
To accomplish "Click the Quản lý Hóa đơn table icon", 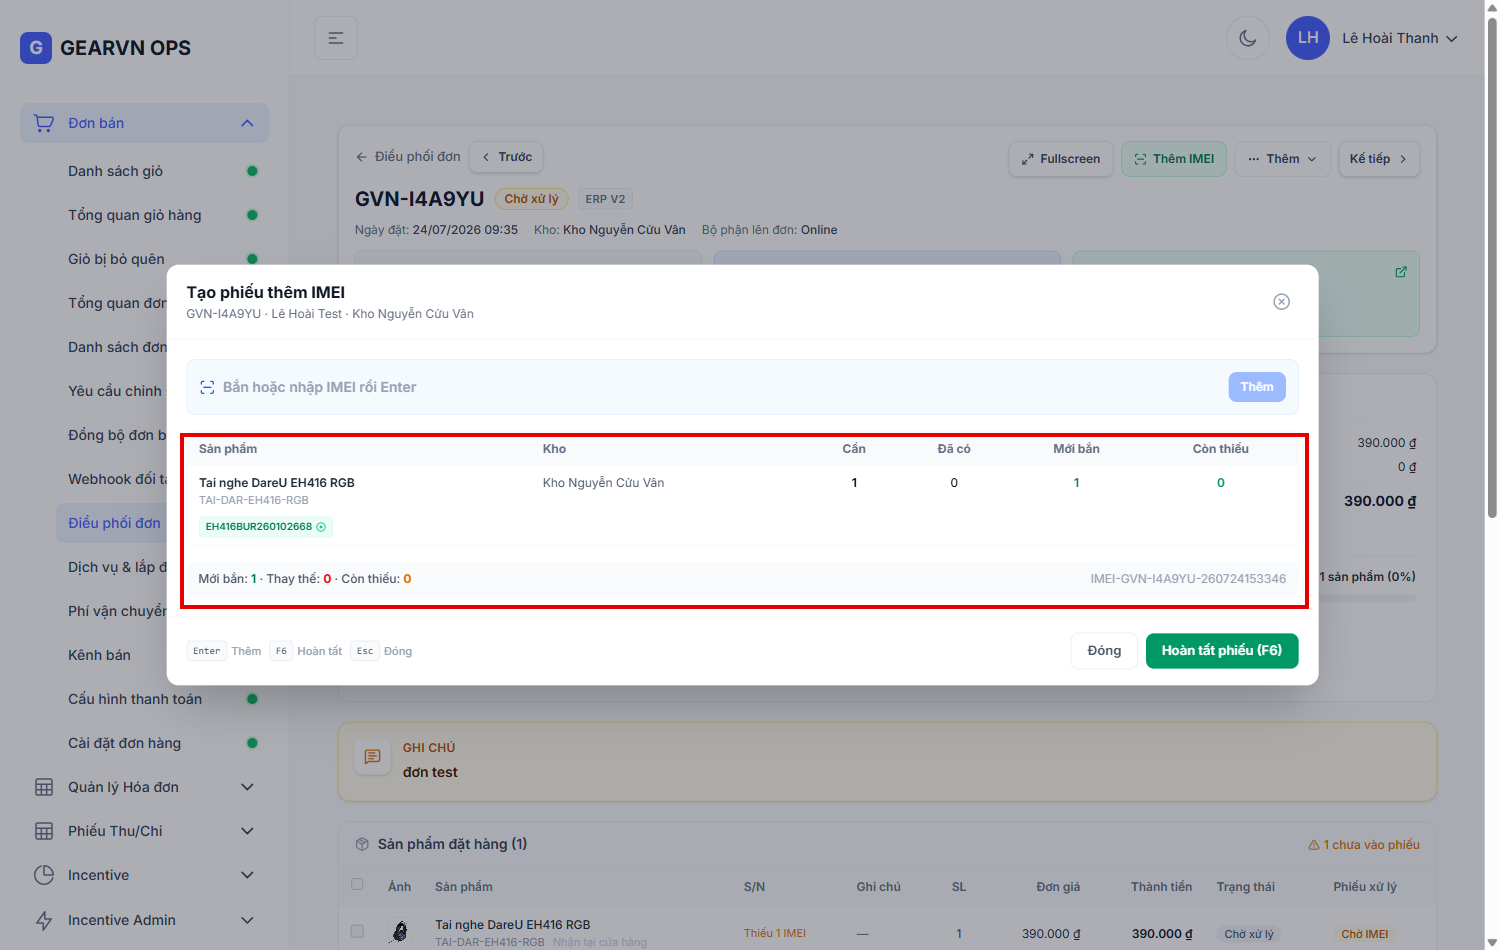I will (x=44, y=787).
